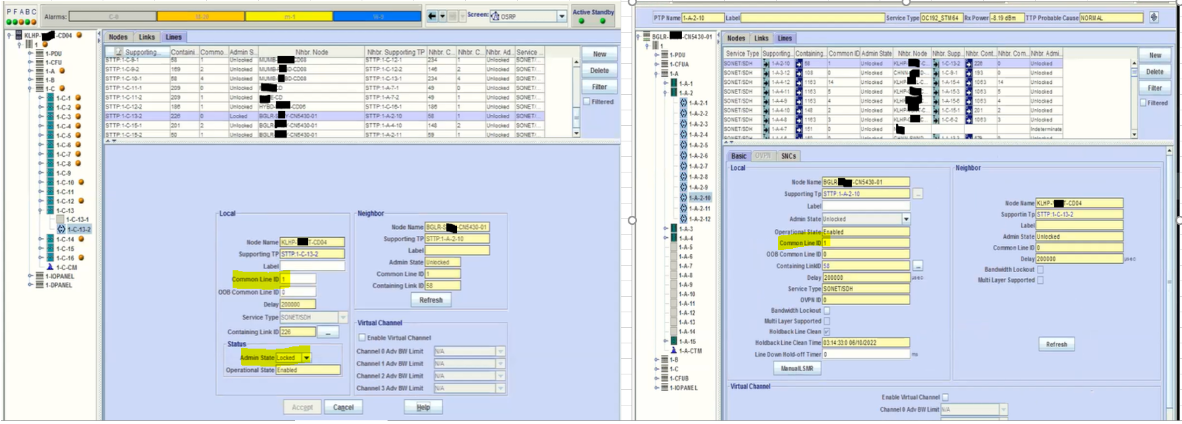Switch to Links tab in left window
The image size is (1182, 424).
pos(146,36)
